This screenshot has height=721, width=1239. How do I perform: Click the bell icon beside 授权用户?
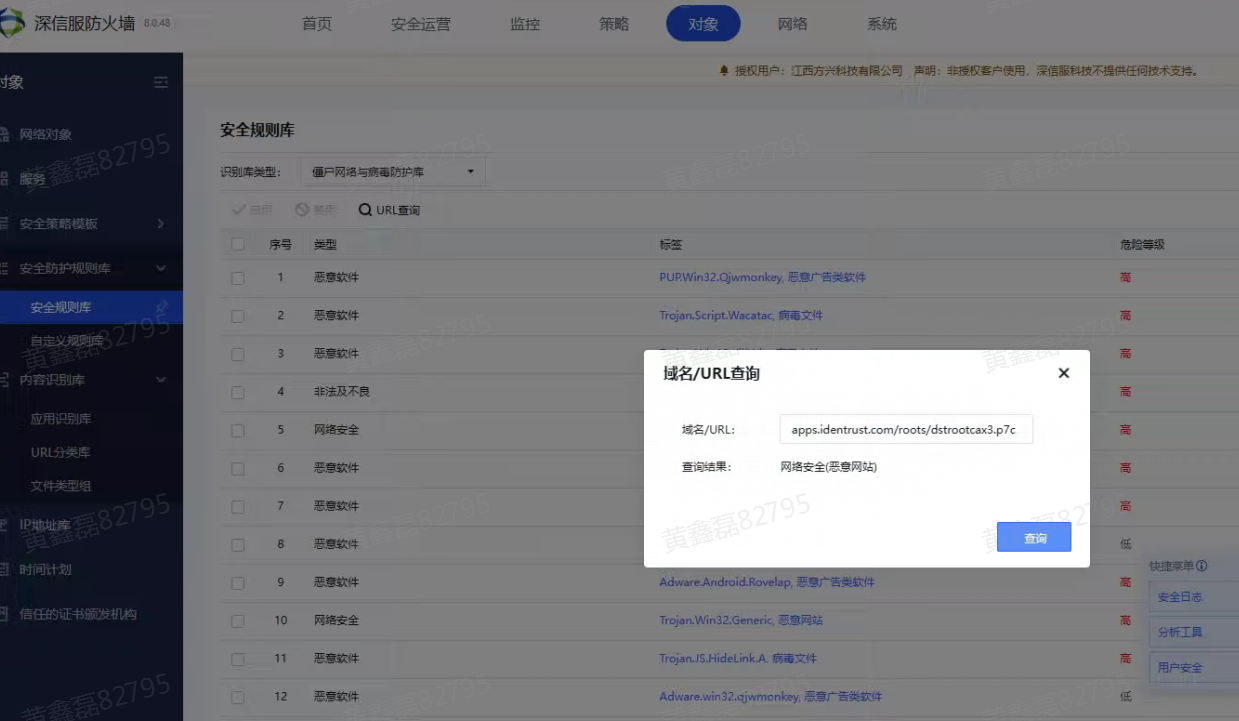(724, 71)
